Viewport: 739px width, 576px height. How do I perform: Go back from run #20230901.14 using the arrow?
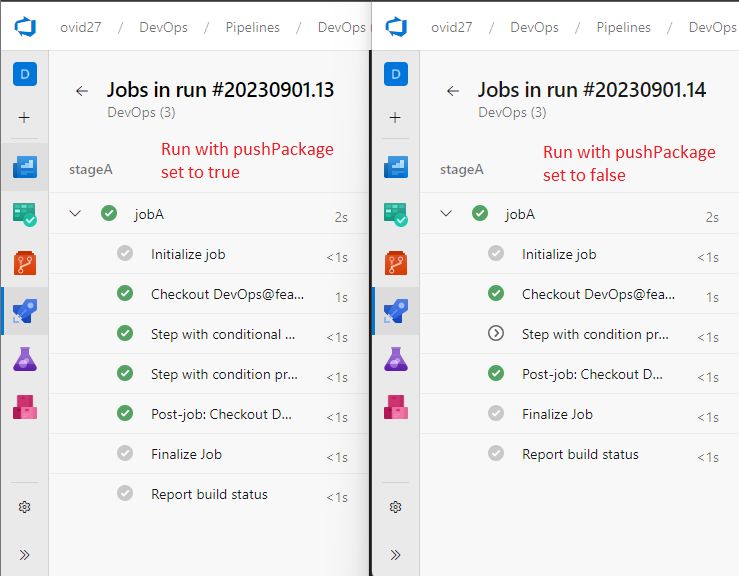point(453,91)
